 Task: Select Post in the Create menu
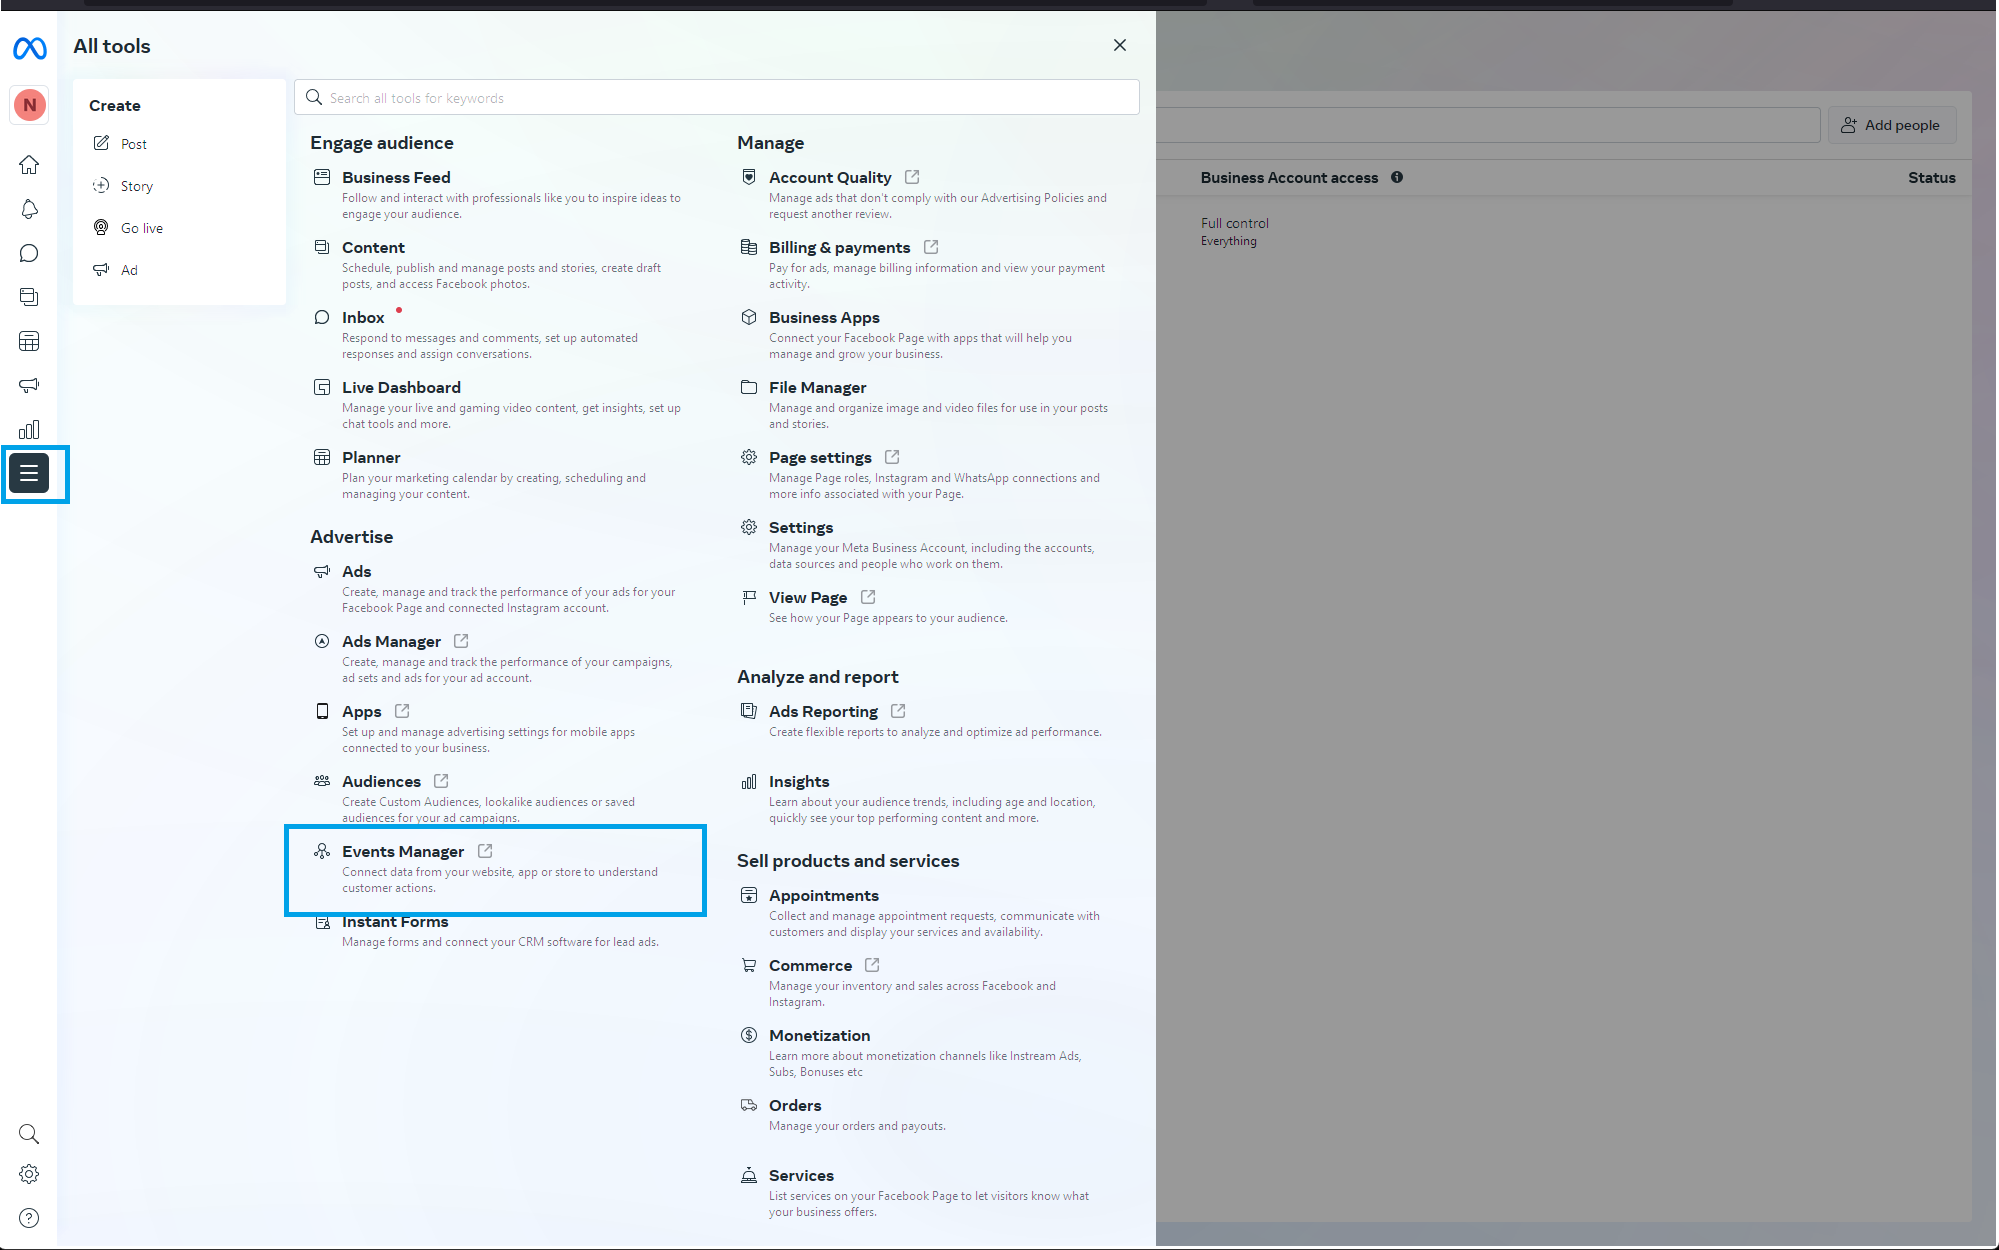133,144
